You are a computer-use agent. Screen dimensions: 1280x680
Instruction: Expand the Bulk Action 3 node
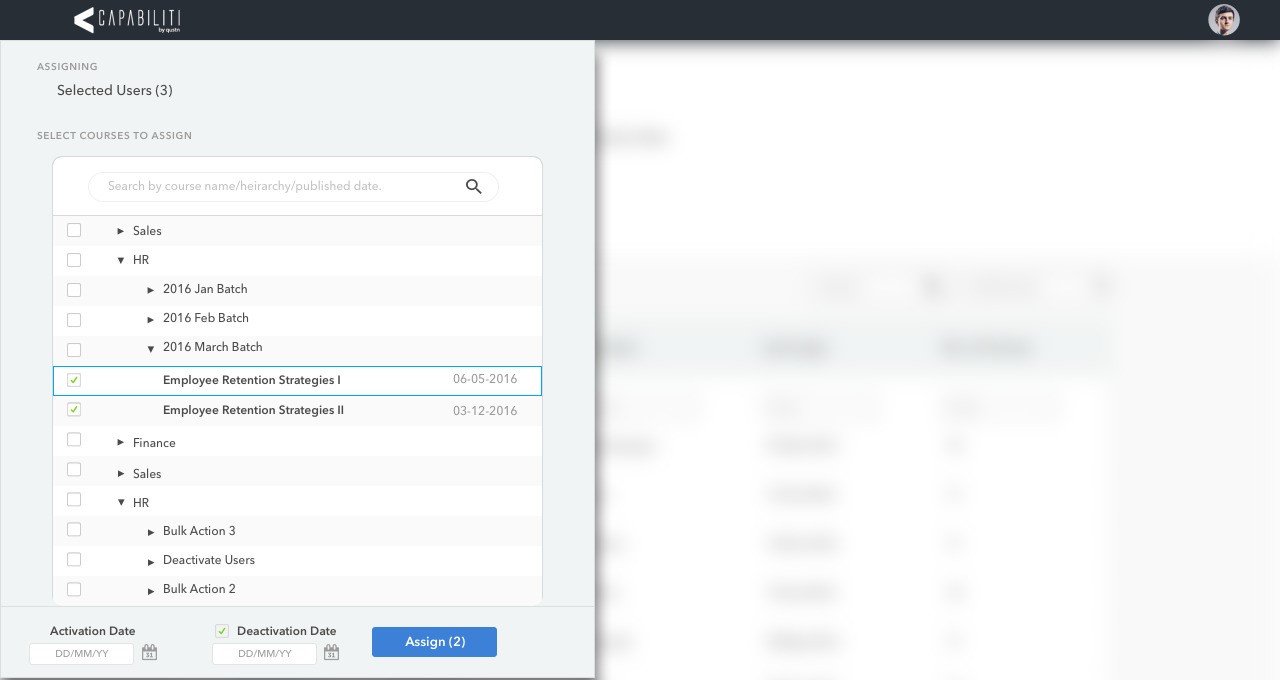point(151,532)
